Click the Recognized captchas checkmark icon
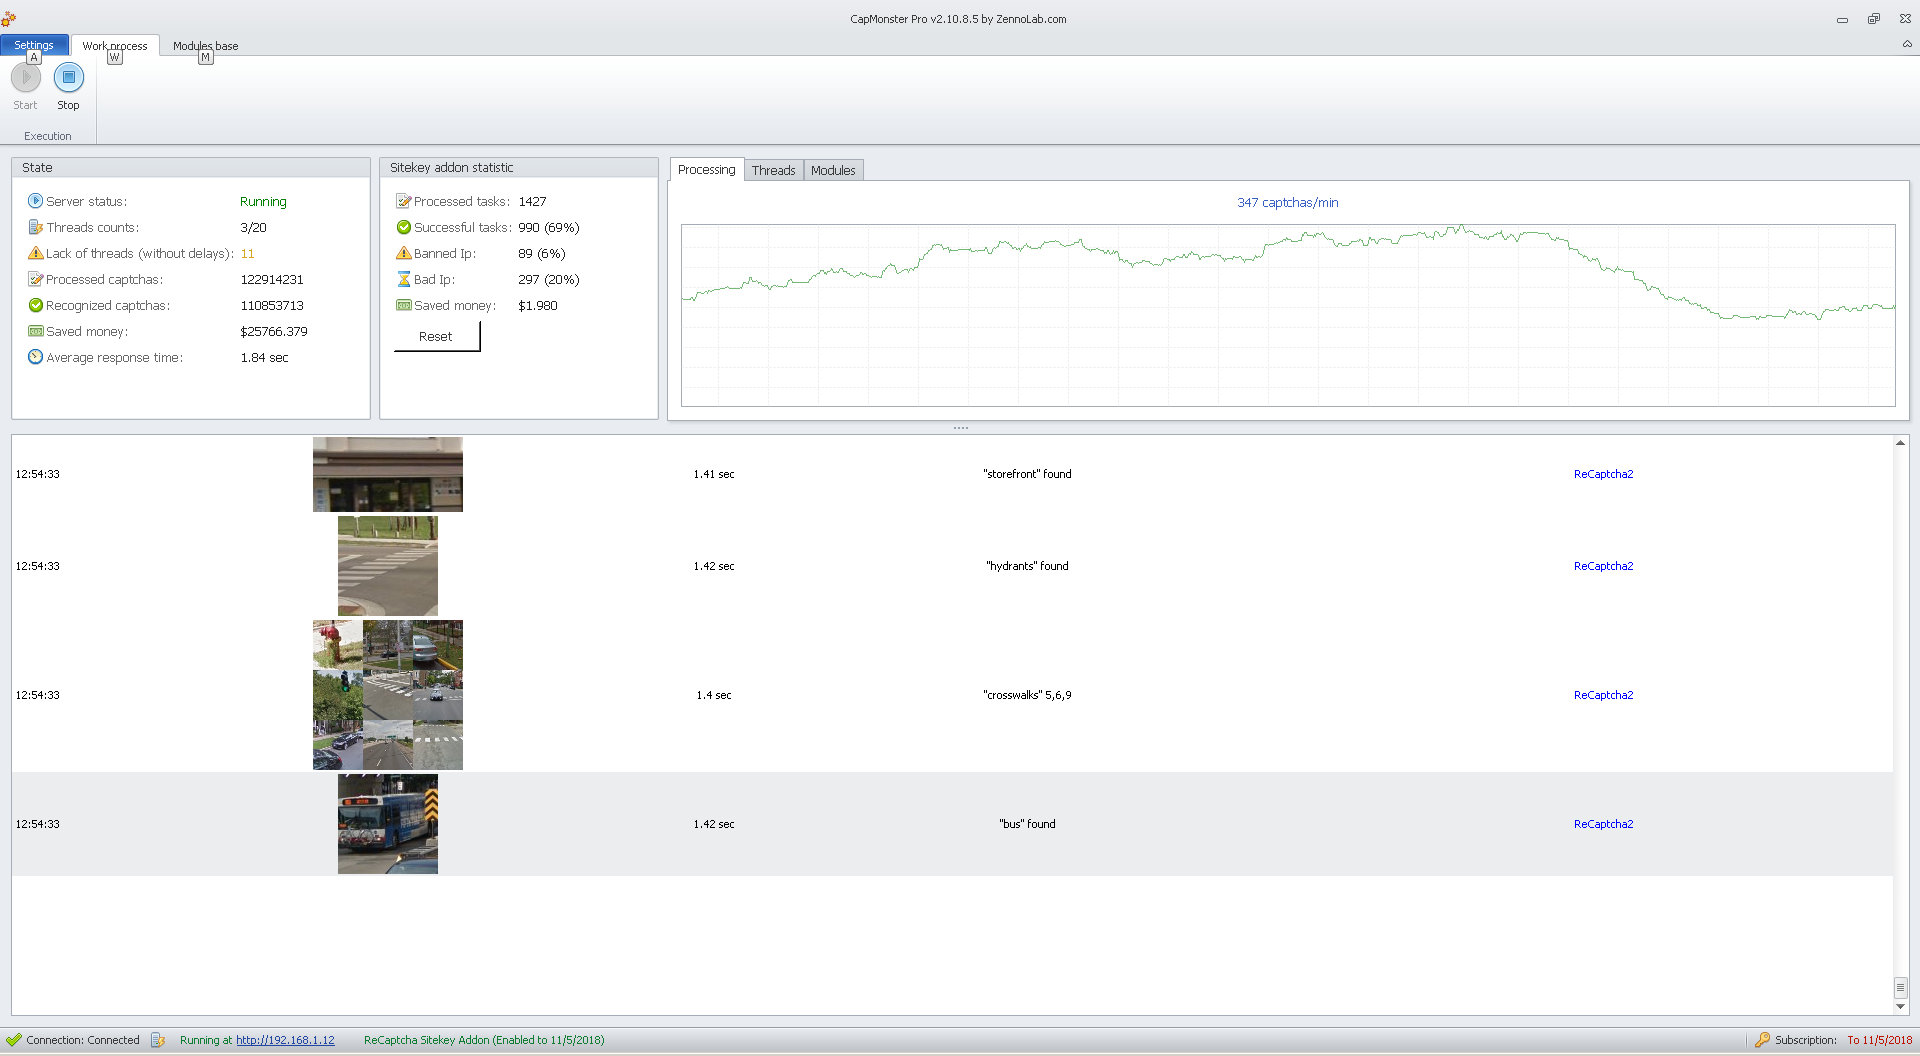Screen dimensions: 1920x1056 tap(35, 305)
